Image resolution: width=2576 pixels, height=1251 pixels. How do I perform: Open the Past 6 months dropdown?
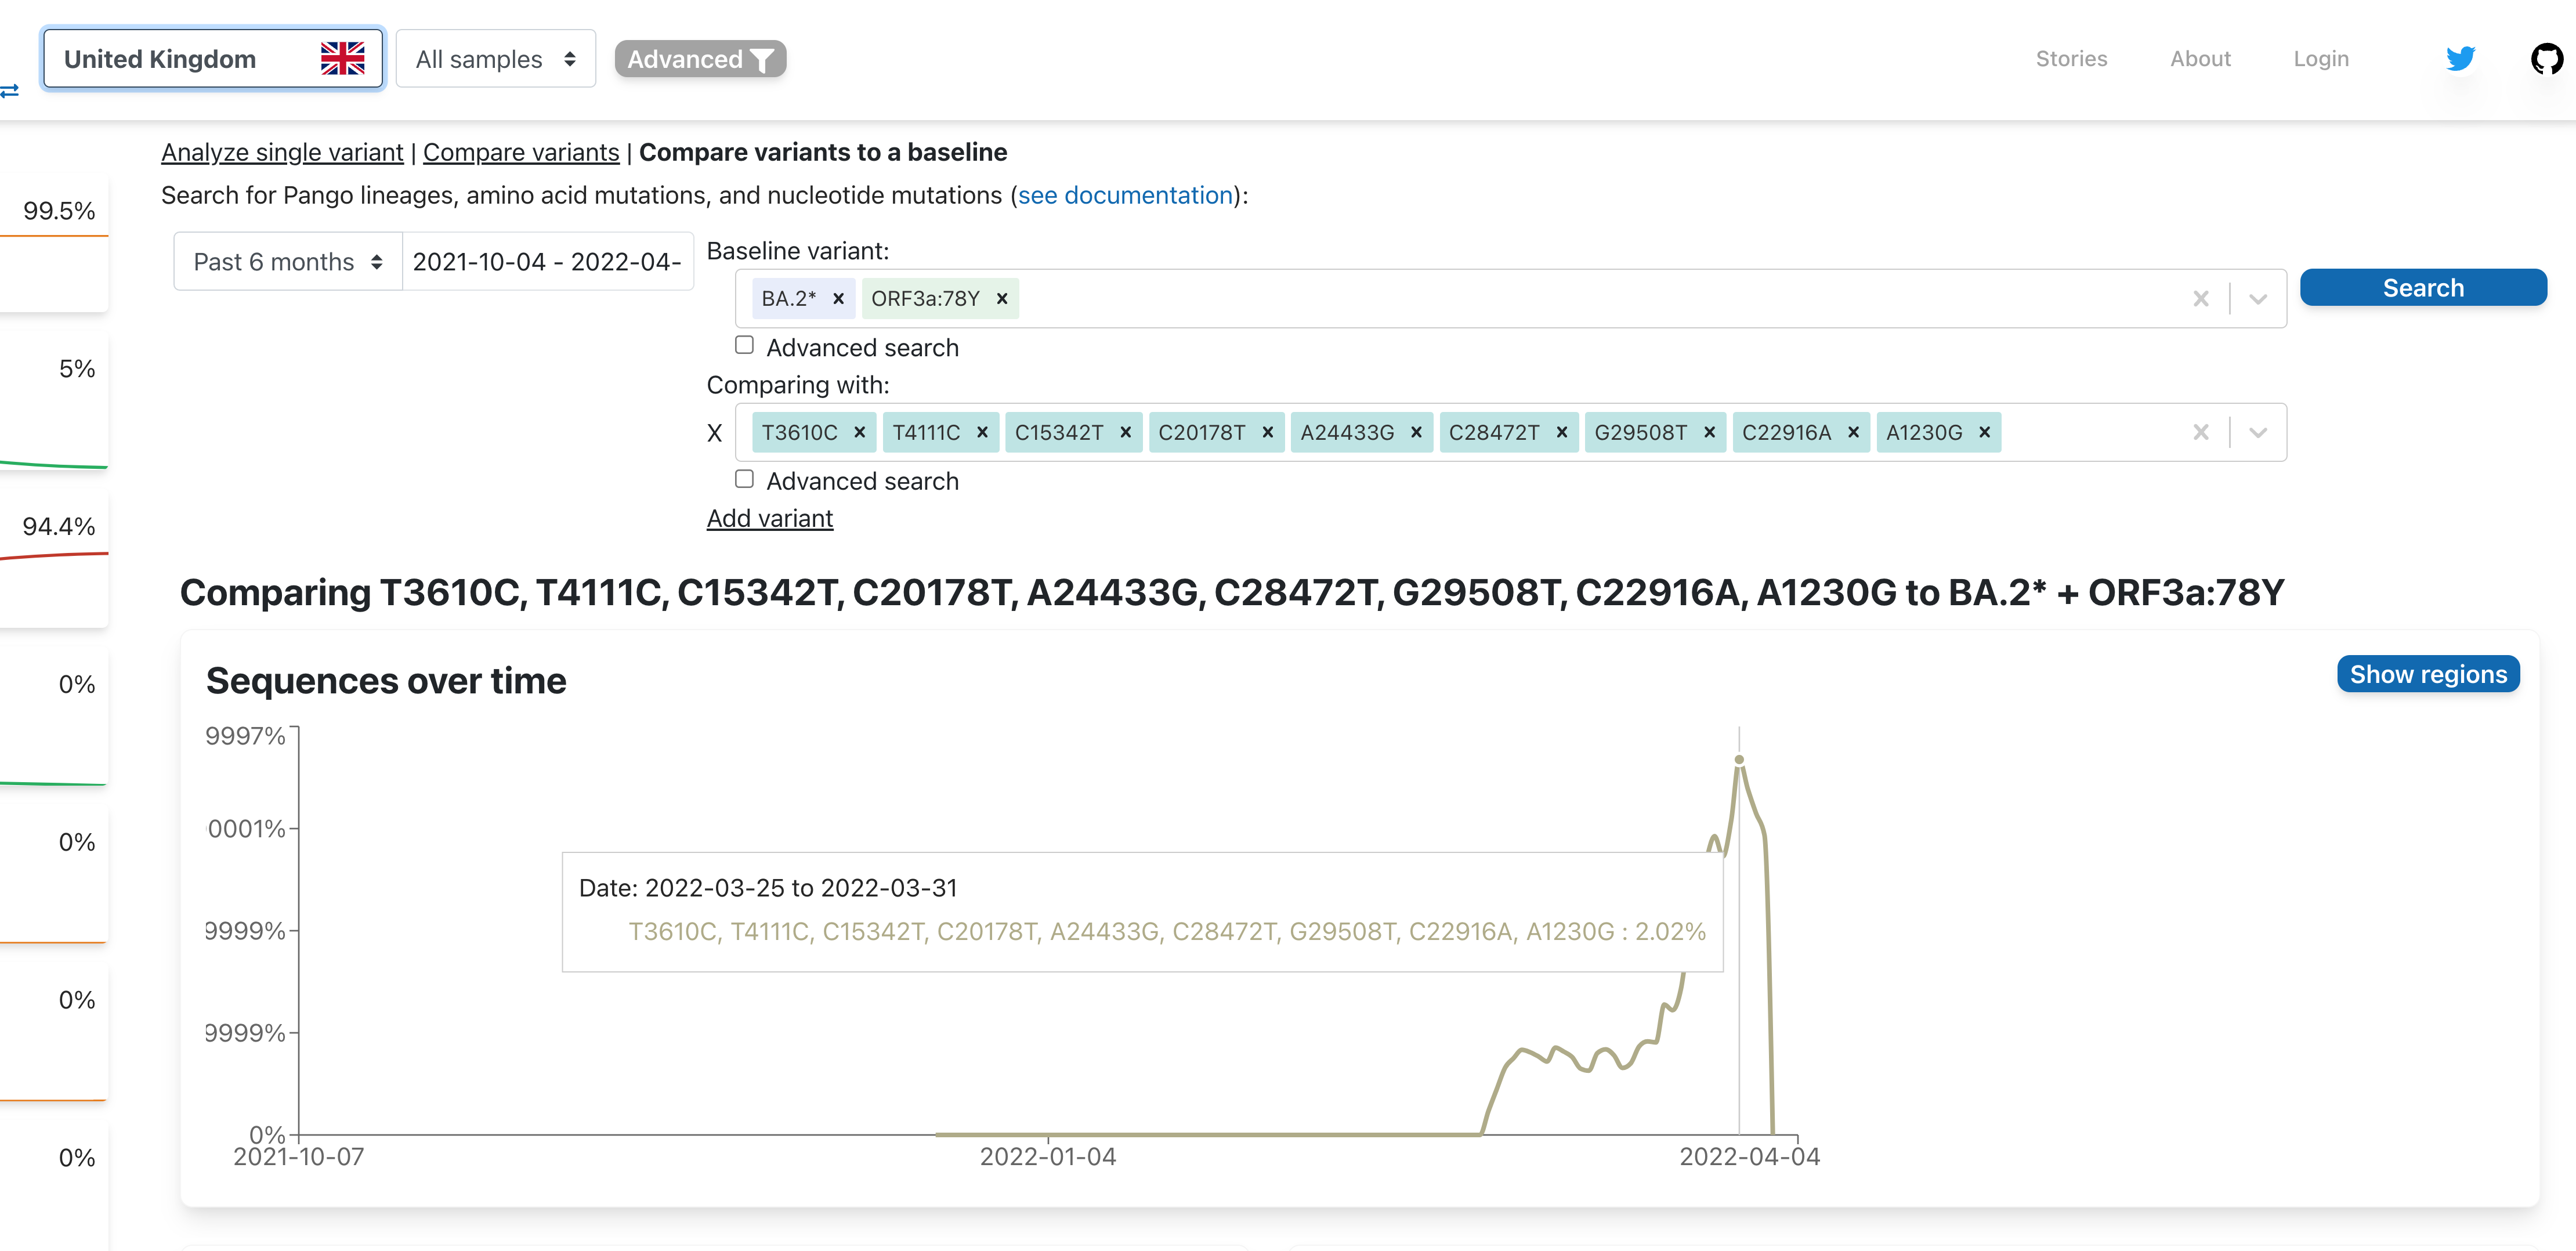click(287, 262)
